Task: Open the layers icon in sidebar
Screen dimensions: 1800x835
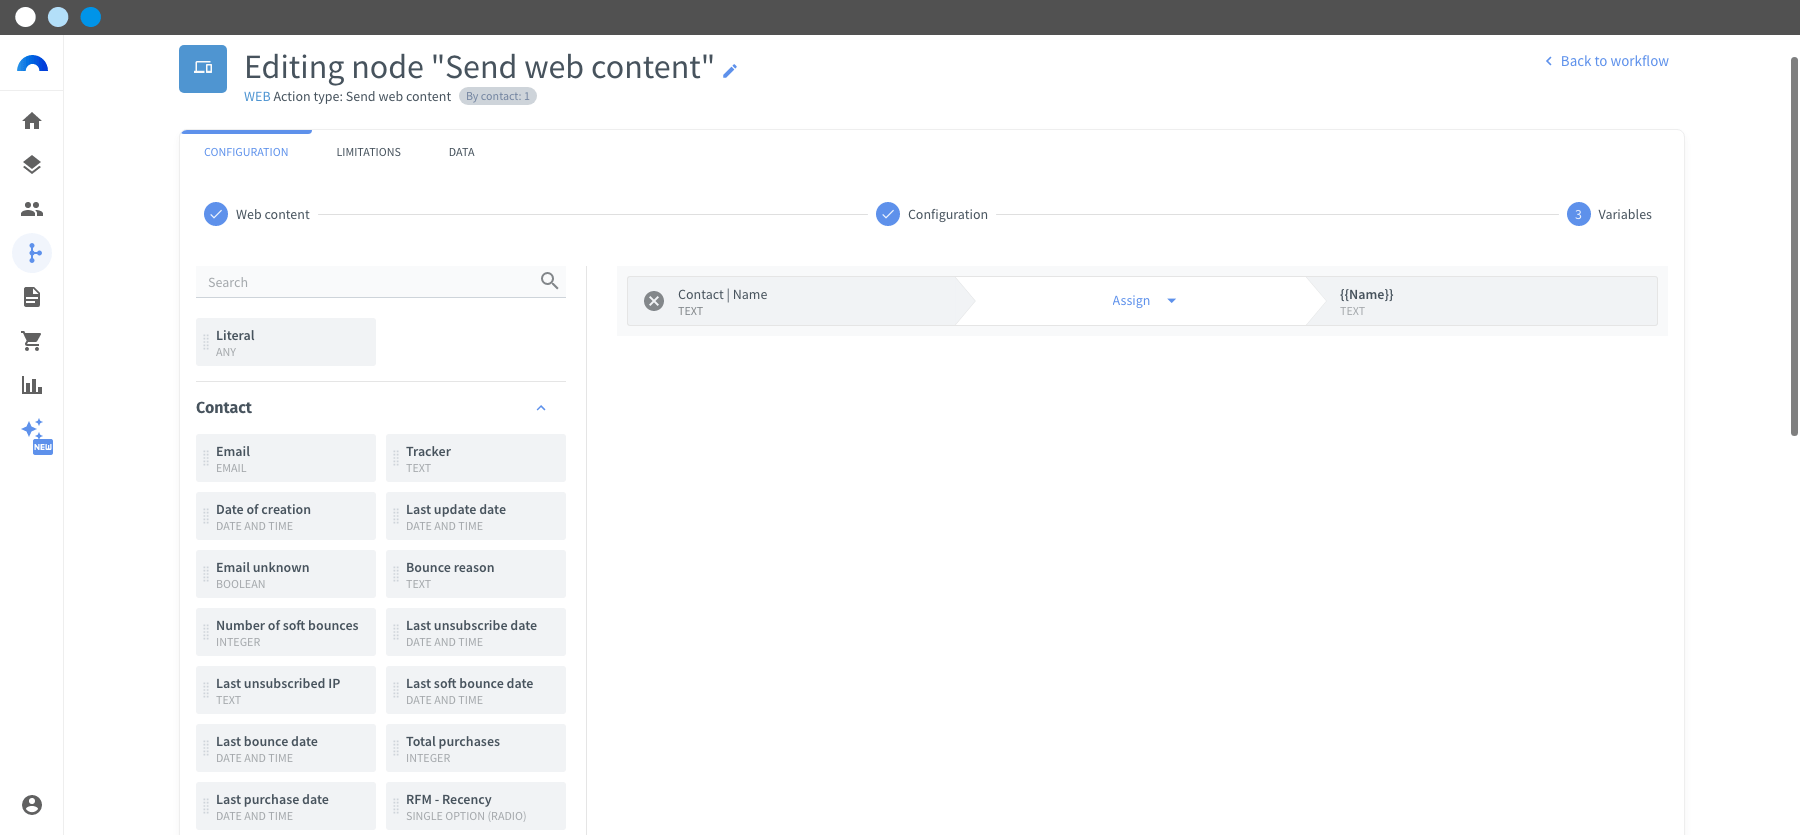Action: (x=32, y=165)
